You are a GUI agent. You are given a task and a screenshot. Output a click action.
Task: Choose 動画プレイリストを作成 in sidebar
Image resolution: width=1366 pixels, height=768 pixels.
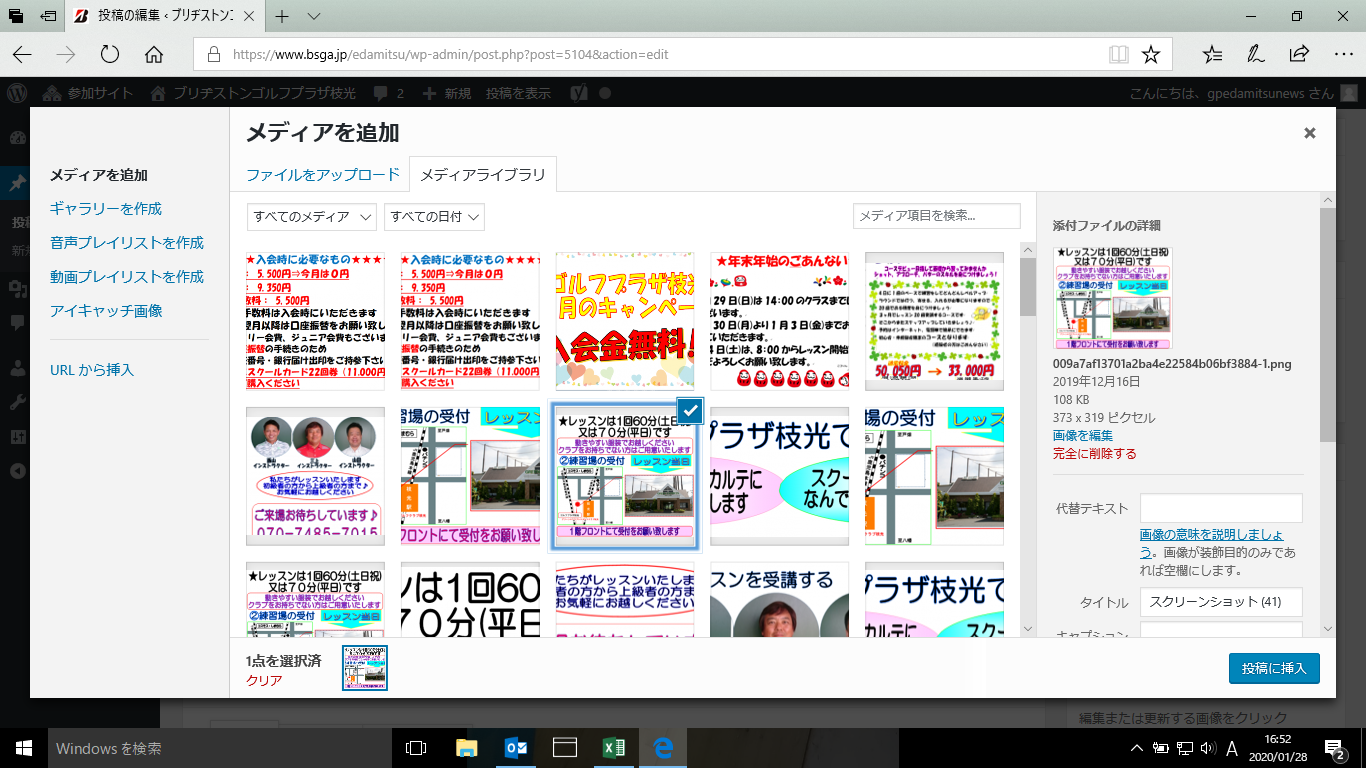coord(127,277)
